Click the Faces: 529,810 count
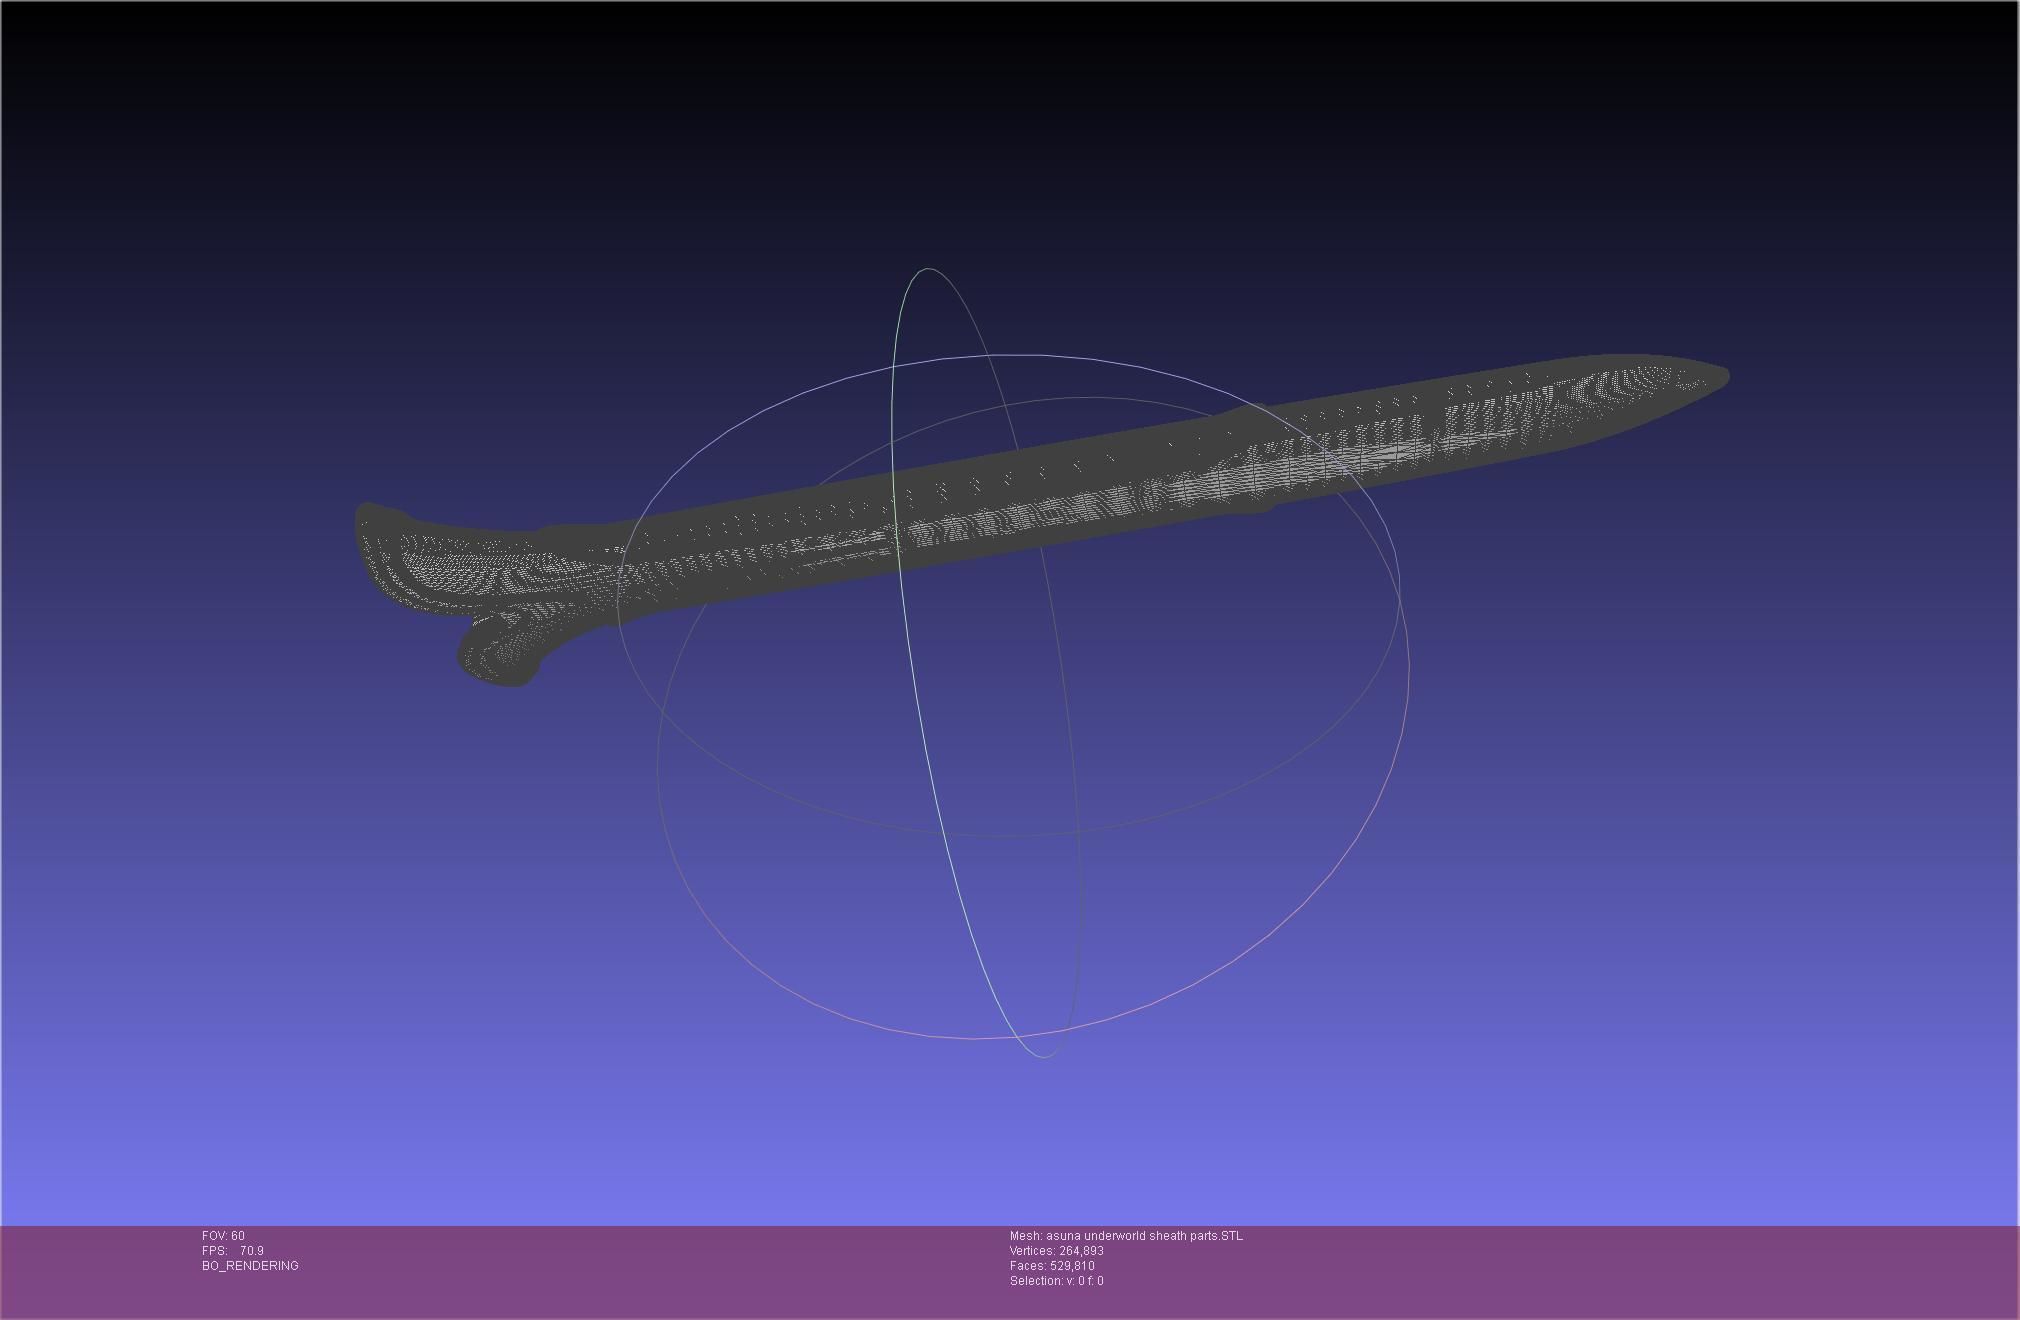Viewport: 2020px width, 1320px height. (x=1051, y=1266)
